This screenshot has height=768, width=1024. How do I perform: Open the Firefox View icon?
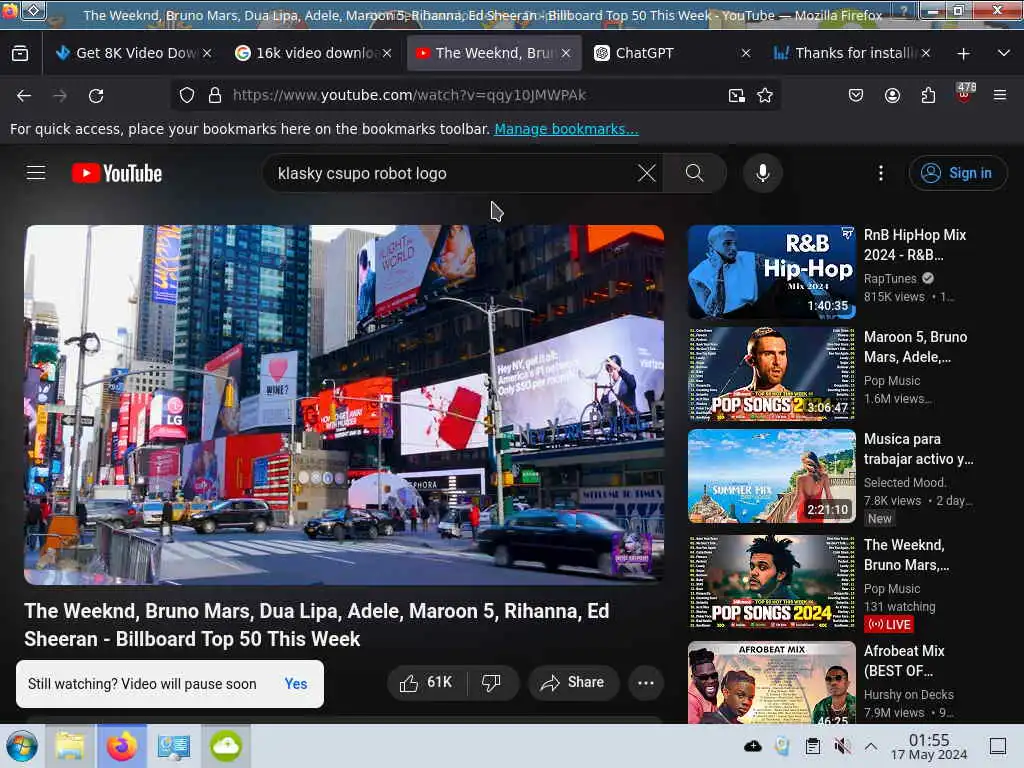(20, 53)
